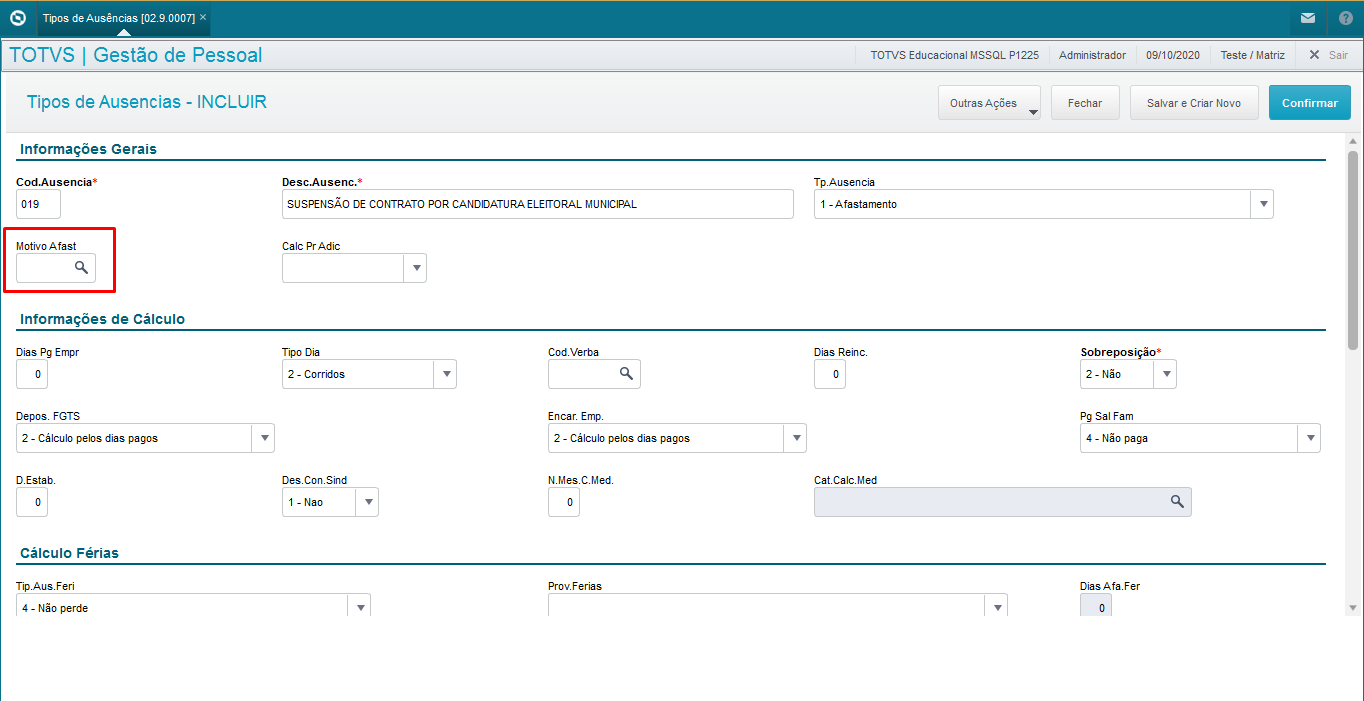Open the help question mark icon

click(1345, 18)
